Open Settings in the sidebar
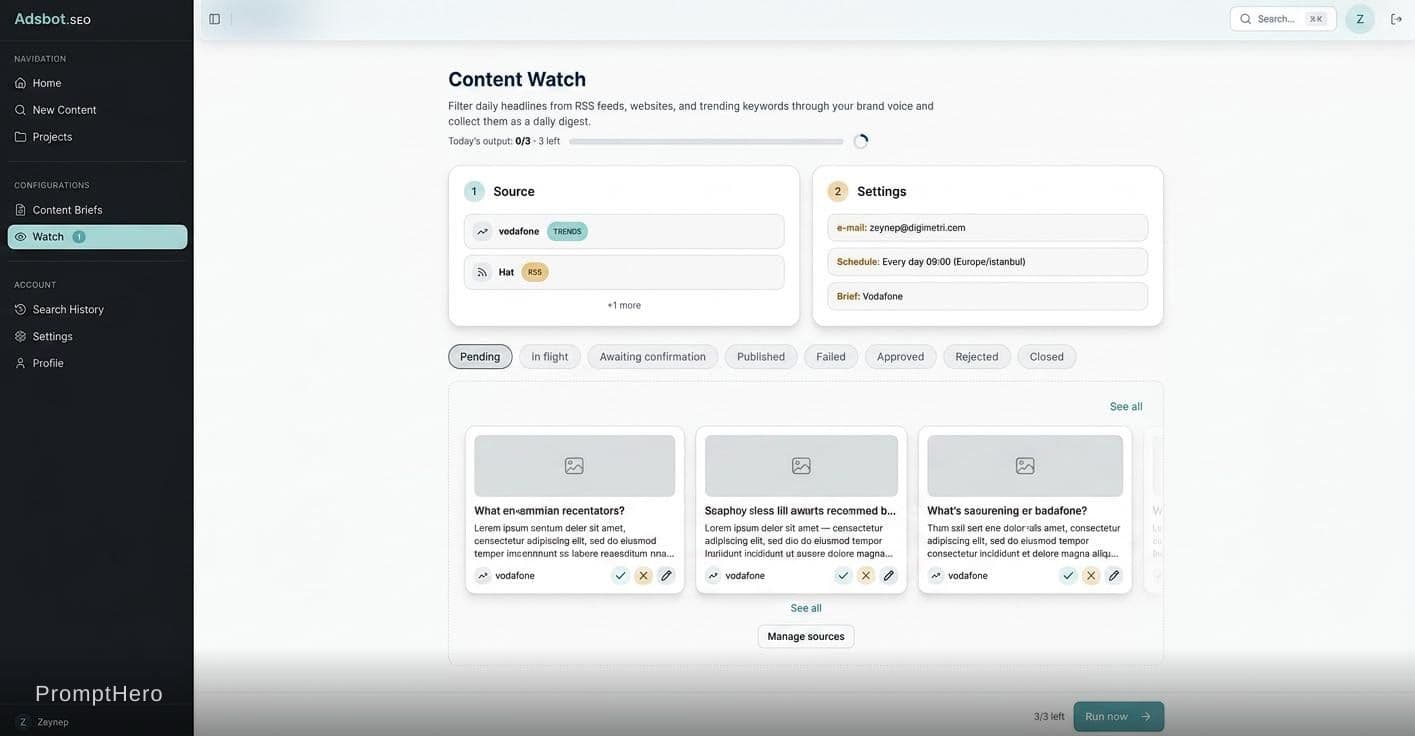This screenshot has height=736, width=1415. 97,337
